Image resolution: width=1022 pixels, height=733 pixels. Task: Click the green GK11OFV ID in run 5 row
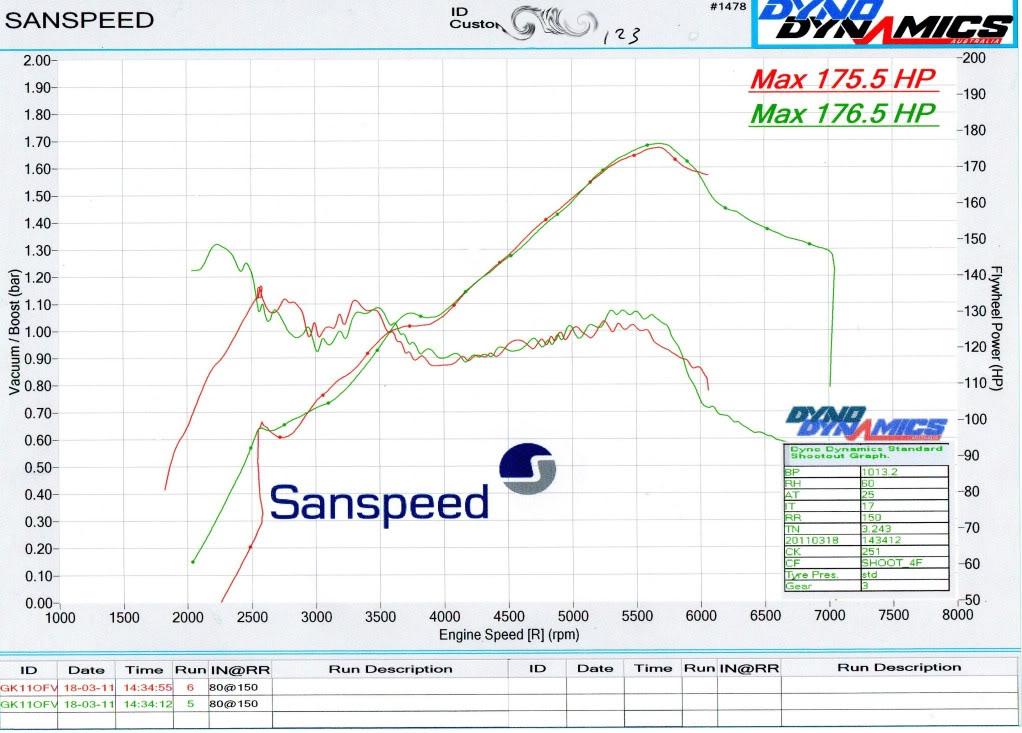click(x=29, y=704)
